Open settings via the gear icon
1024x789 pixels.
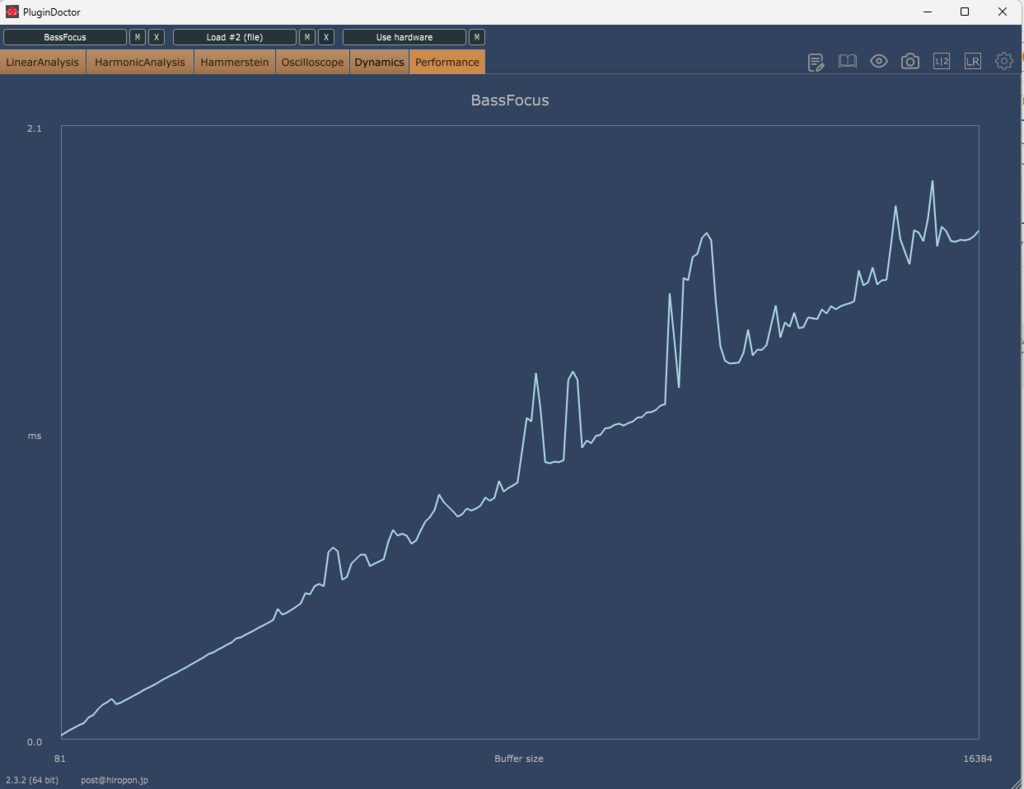(1004, 61)
